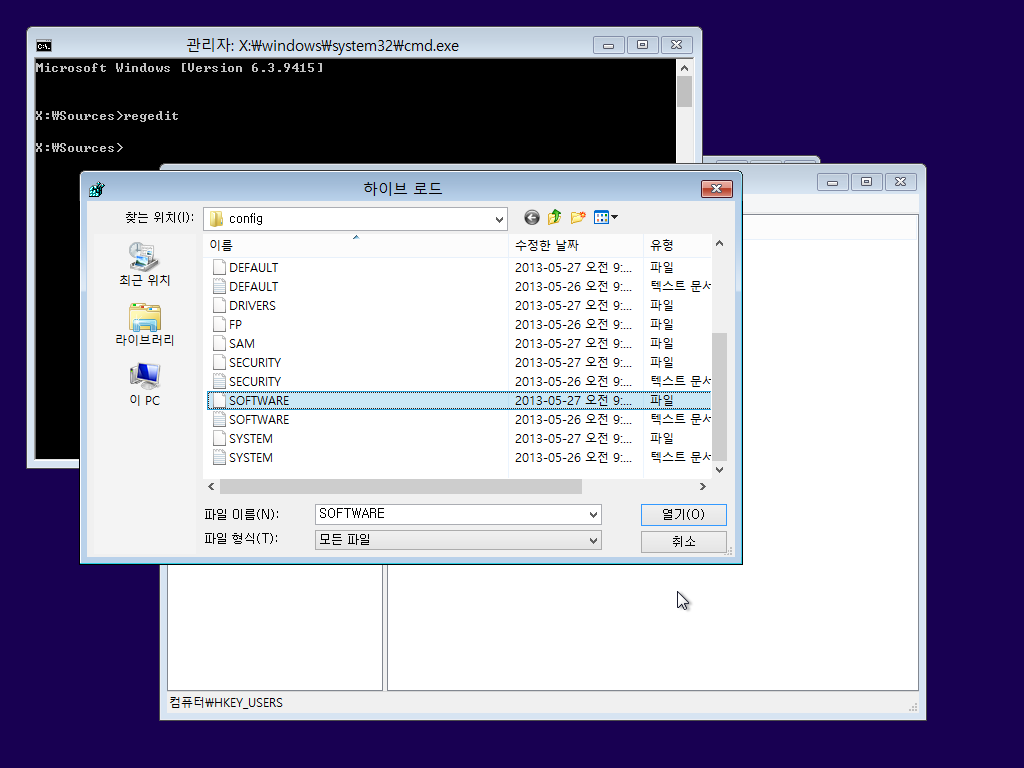Open This PC (이 PC) shortcut
1024x768 pixels.
[x=144, y=385]
